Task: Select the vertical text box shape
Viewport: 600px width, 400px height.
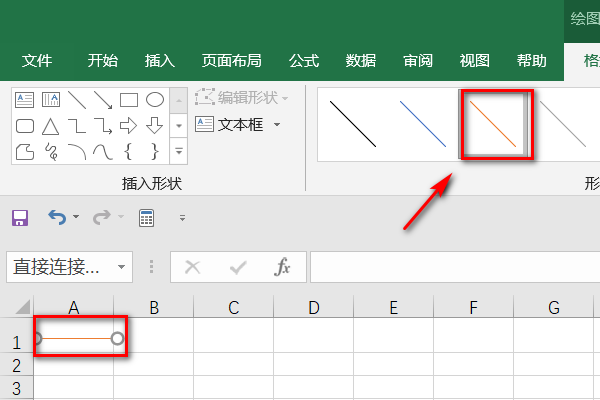Action: [51, 100]
